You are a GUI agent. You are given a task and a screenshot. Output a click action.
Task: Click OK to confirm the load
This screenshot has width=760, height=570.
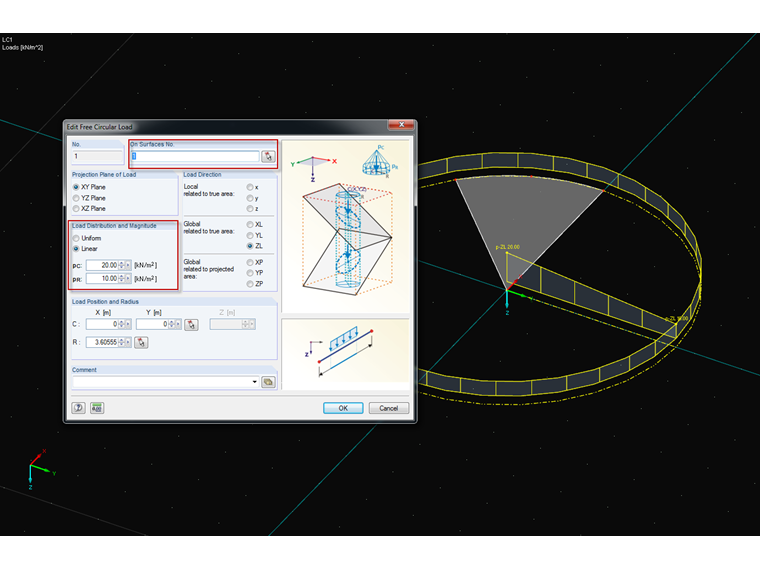343,408
